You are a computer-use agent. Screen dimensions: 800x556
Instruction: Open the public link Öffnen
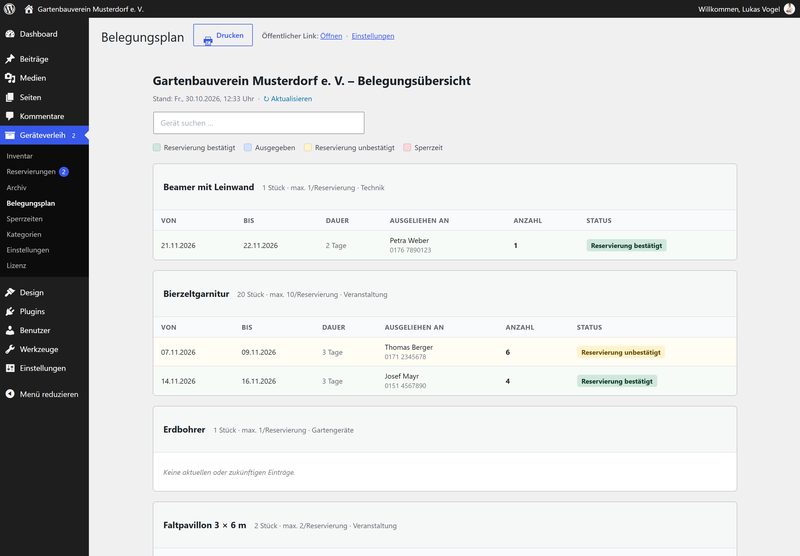[331, 36]
